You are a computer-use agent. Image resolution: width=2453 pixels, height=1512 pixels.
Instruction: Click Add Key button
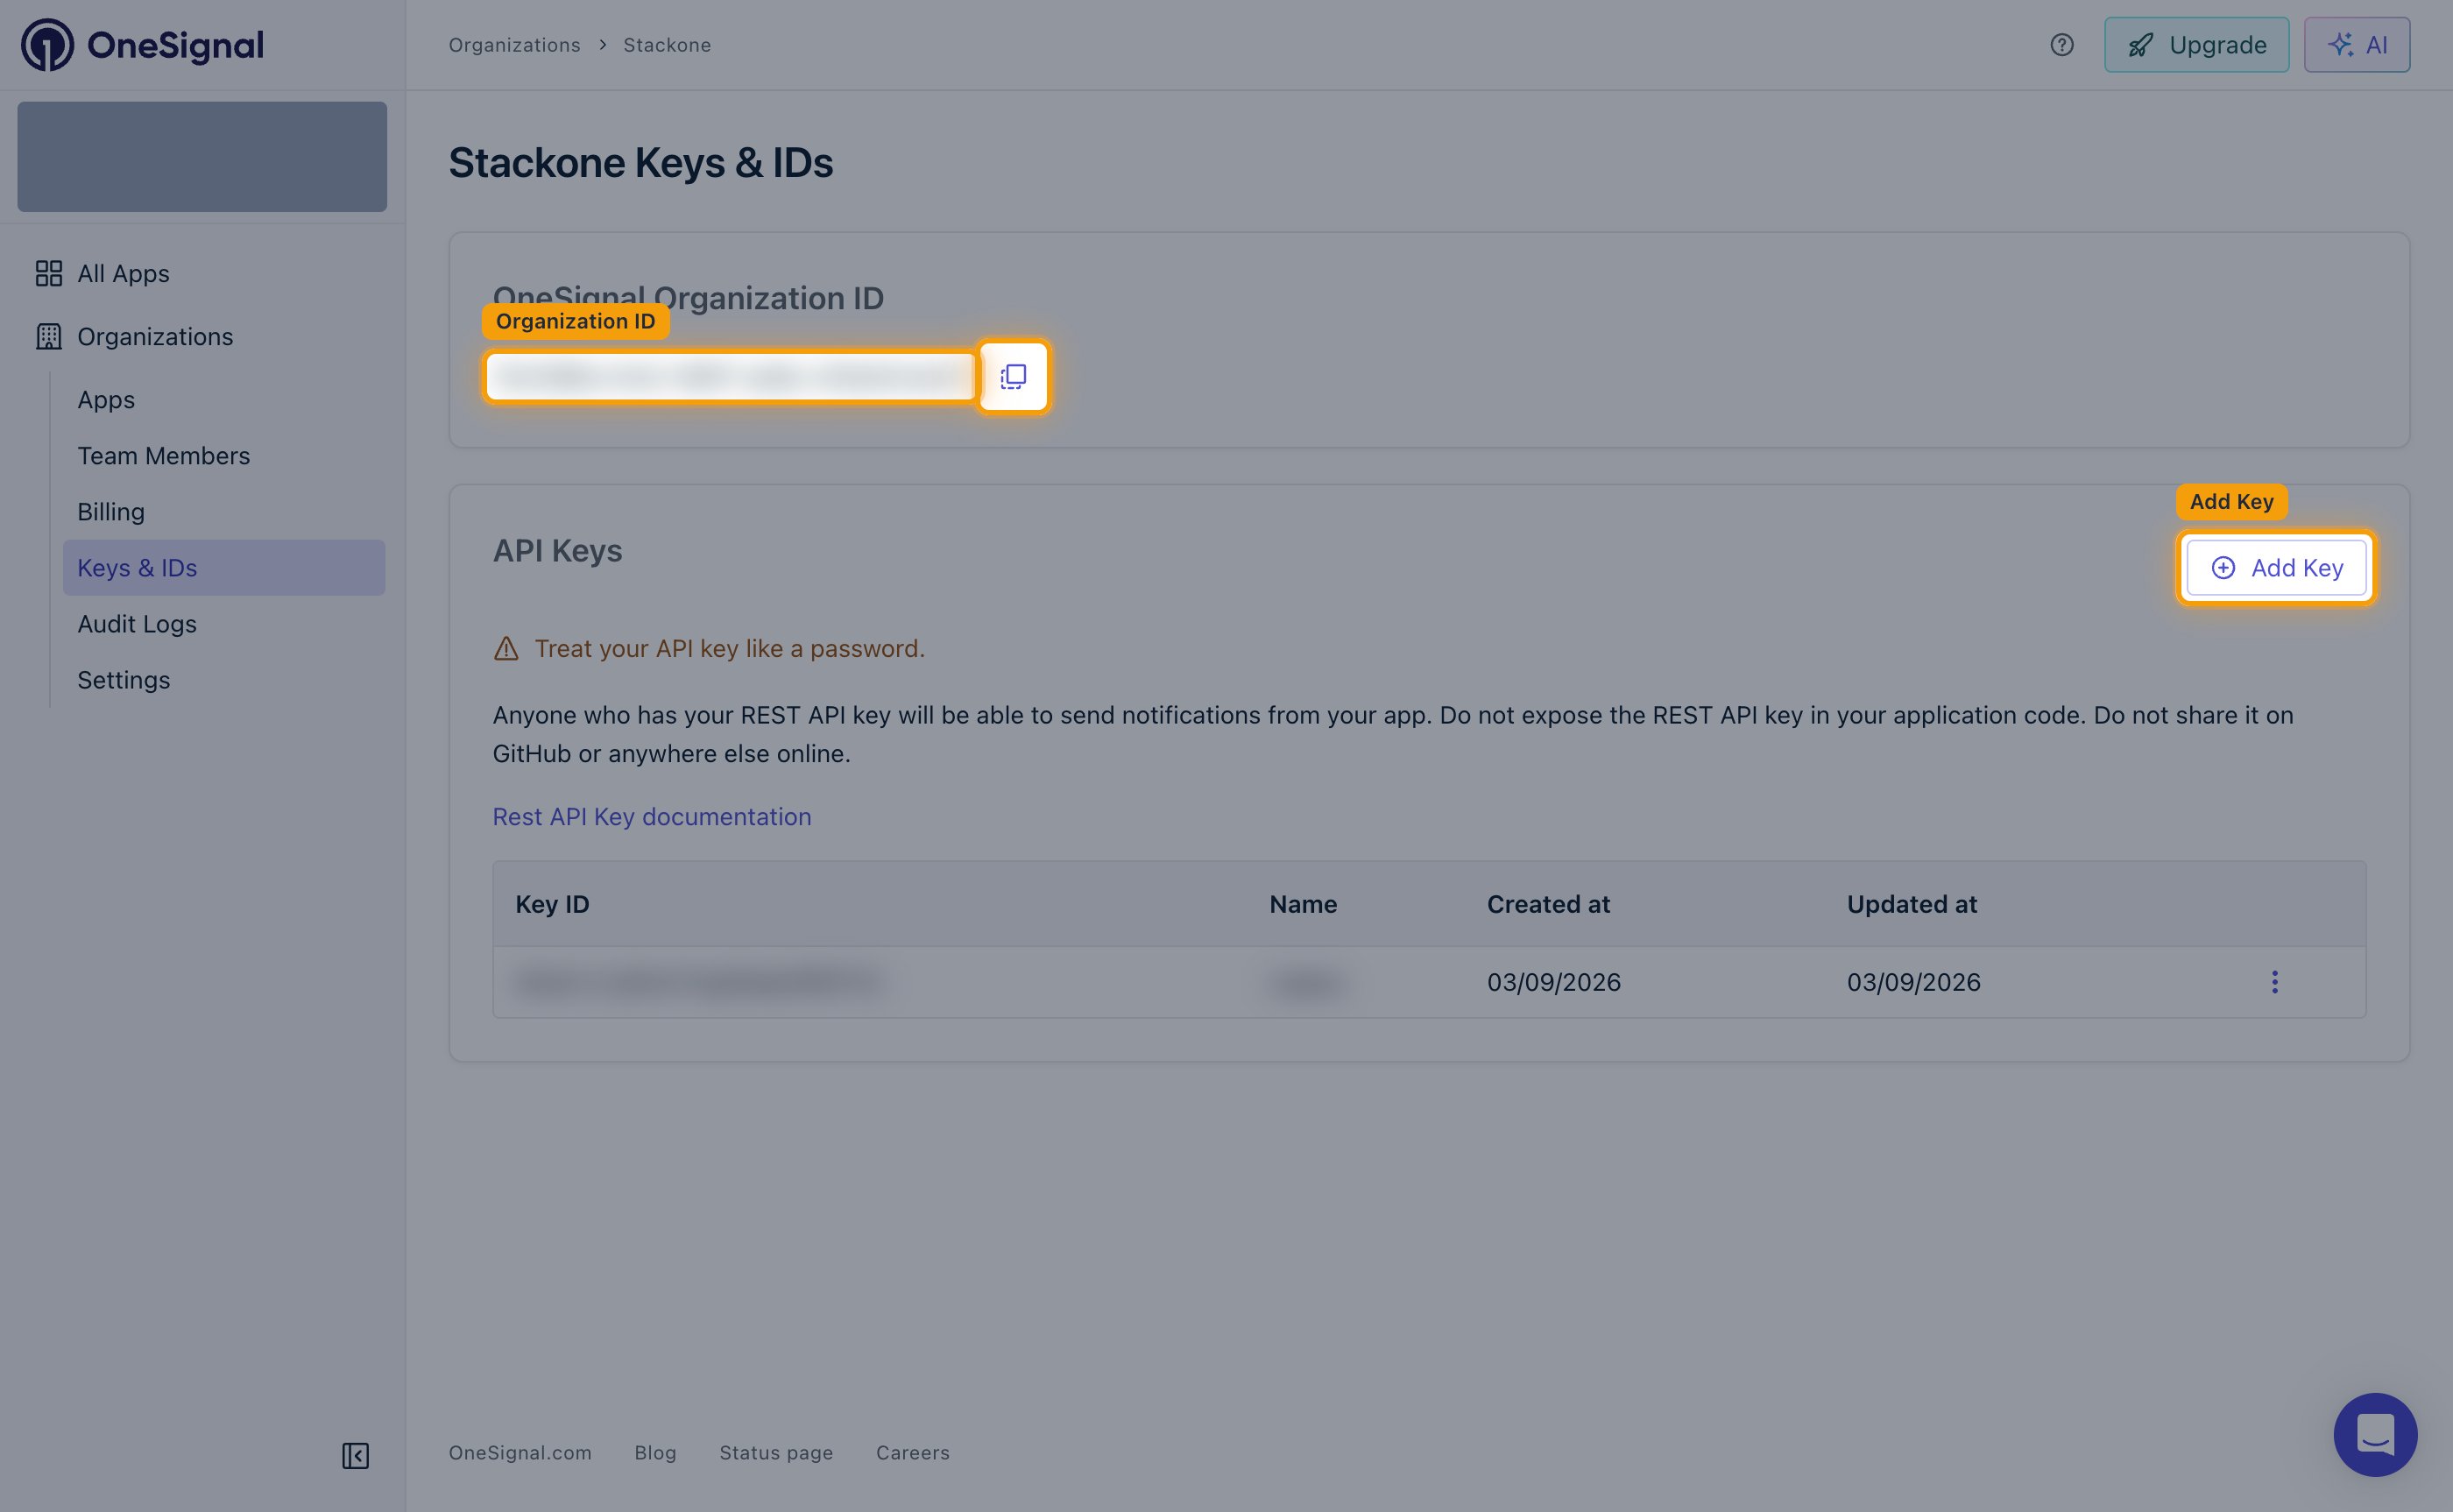click(x=2275, y=568)
